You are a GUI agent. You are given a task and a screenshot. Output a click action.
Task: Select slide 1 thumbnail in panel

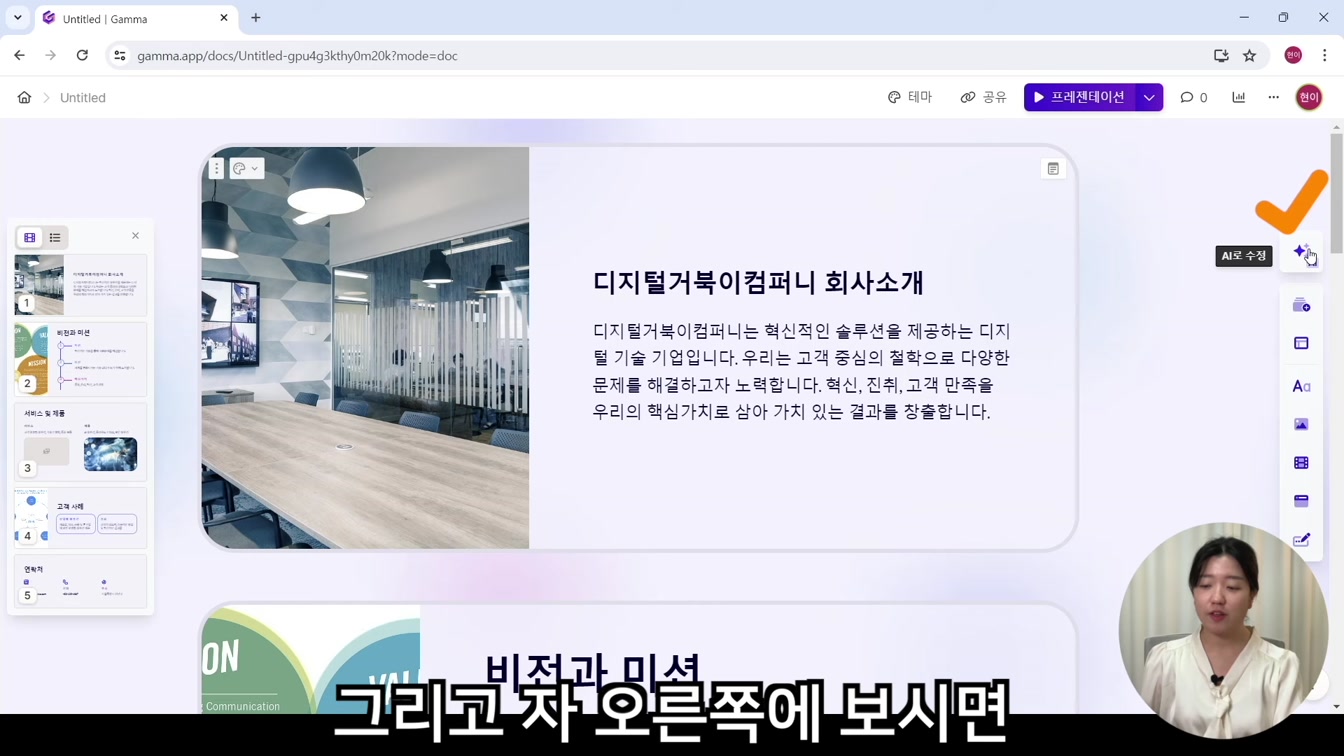click(81, 285)
